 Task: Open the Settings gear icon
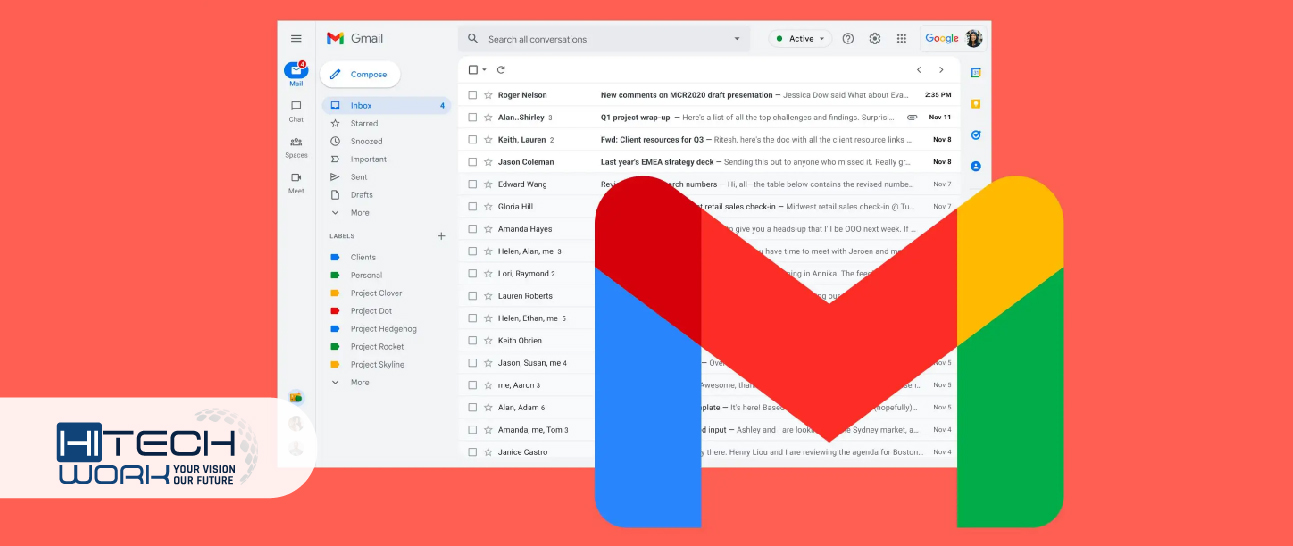pyautogui.click(x=875, y=39)
